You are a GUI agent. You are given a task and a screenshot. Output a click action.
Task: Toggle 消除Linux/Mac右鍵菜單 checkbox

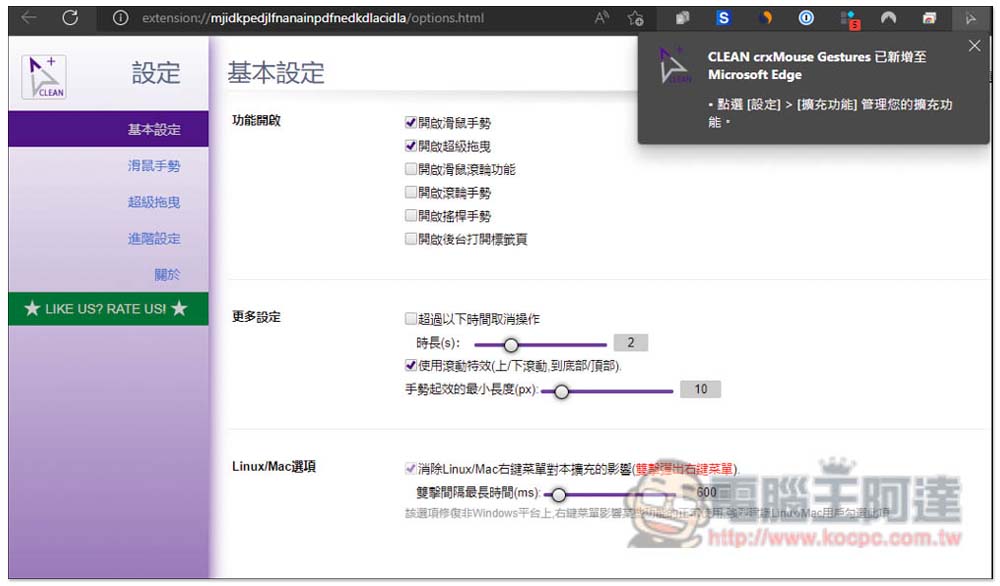pos(411,469)
